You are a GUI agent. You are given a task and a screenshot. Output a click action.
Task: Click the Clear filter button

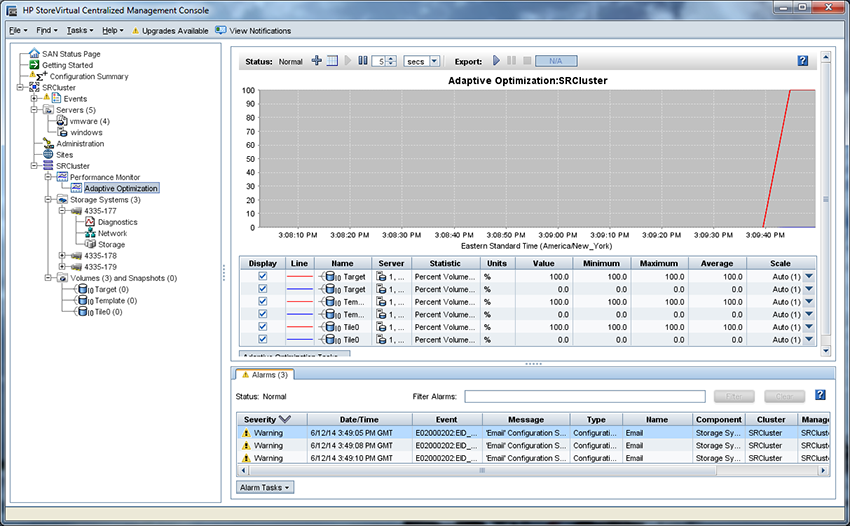[x=784, y=396]
